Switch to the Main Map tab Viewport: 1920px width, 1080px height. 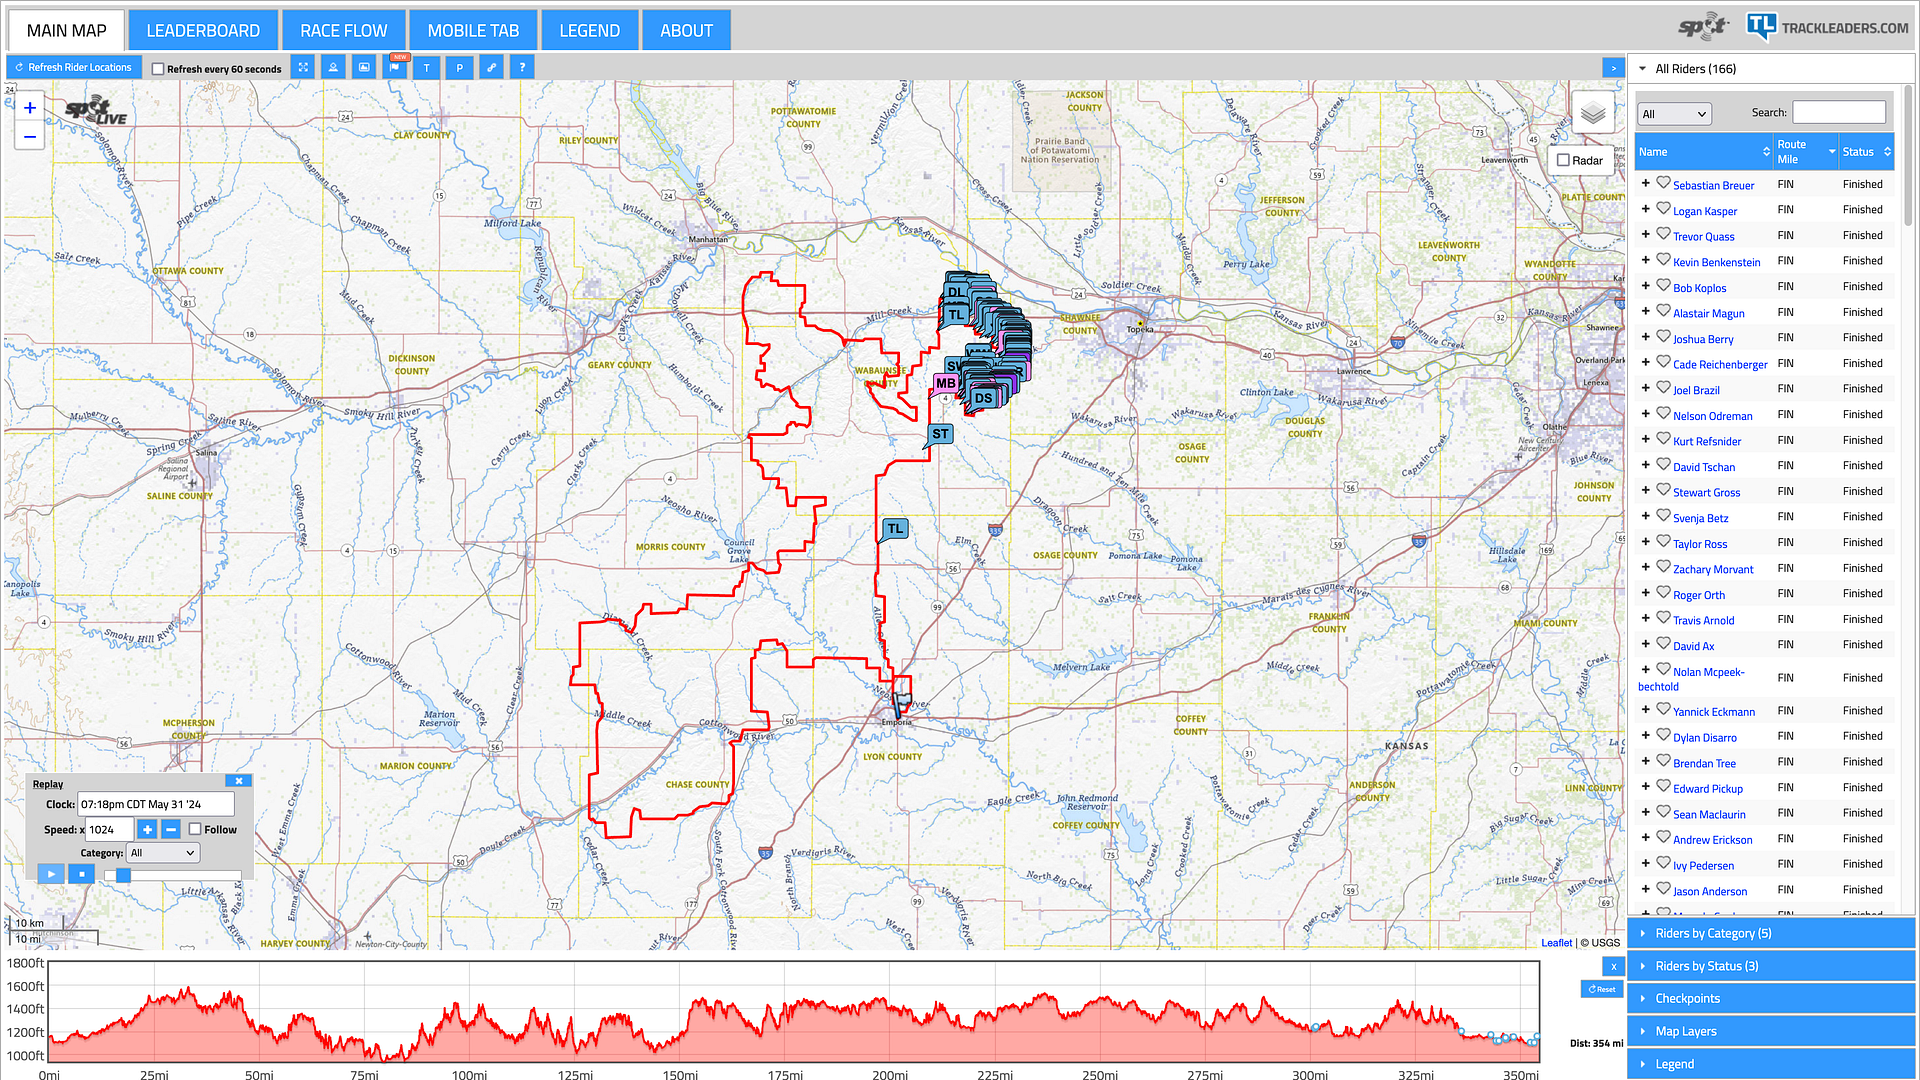[x=66, y=30]
